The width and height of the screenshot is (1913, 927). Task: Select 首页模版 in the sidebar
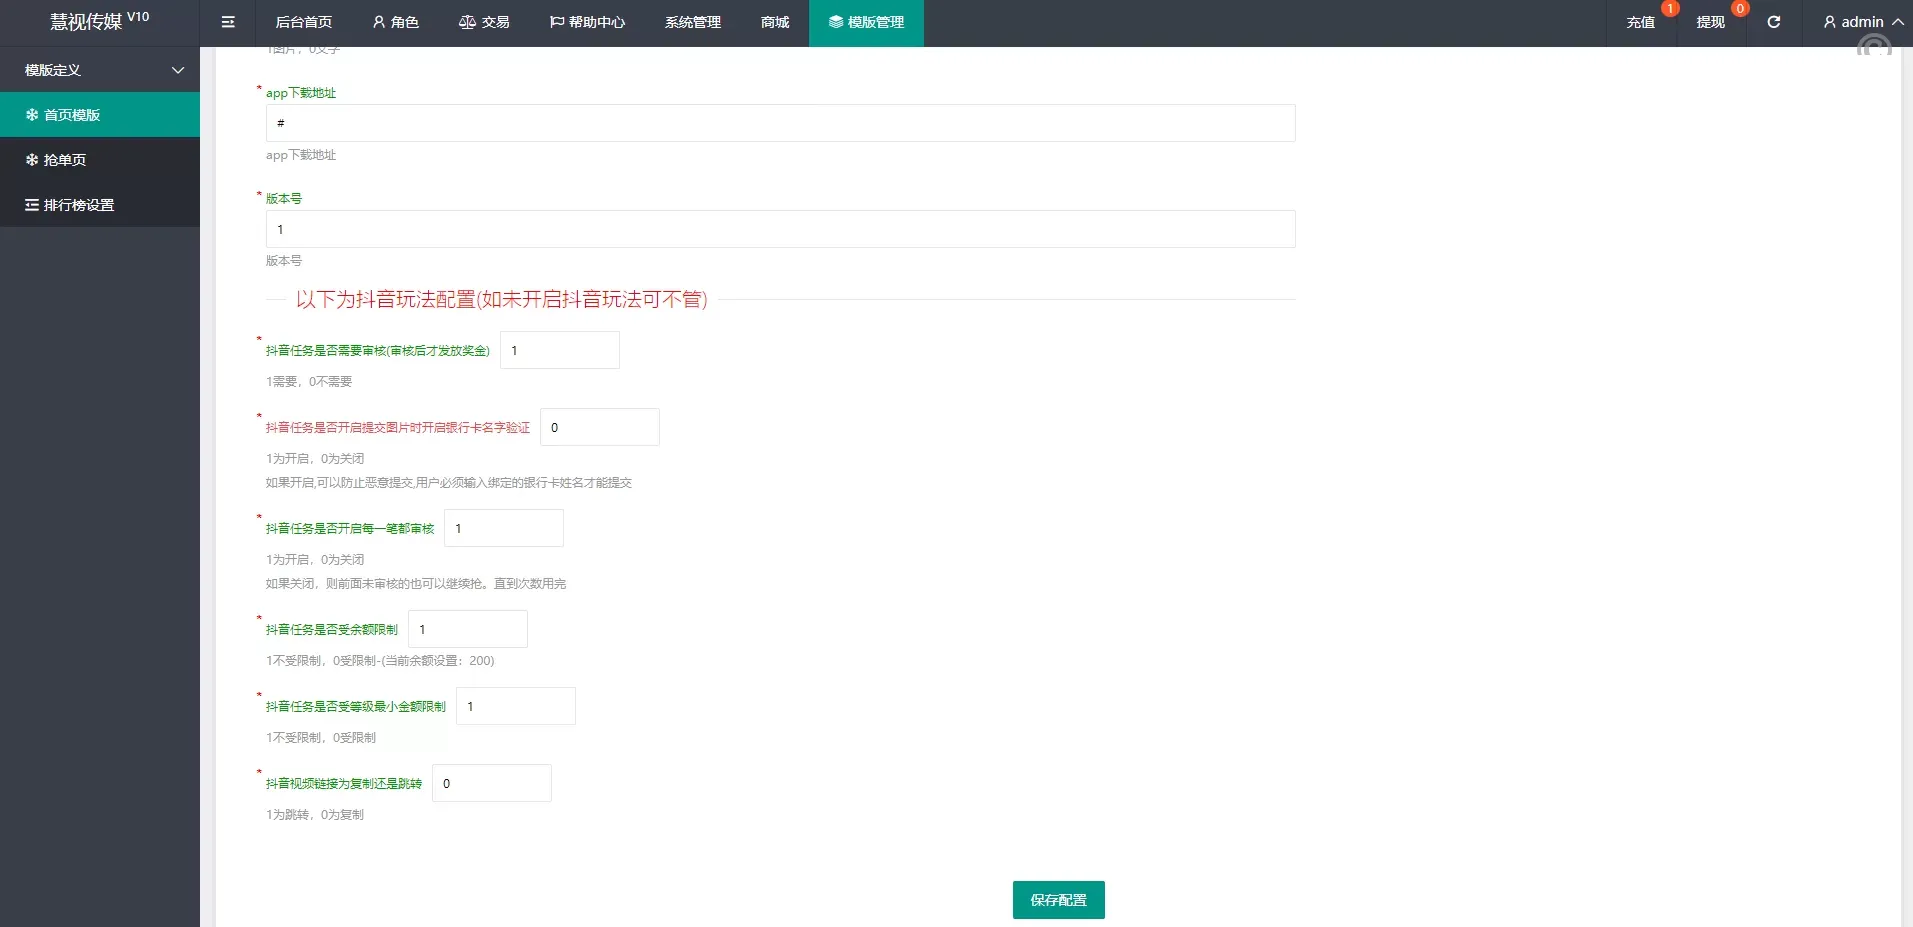point(74,114)
